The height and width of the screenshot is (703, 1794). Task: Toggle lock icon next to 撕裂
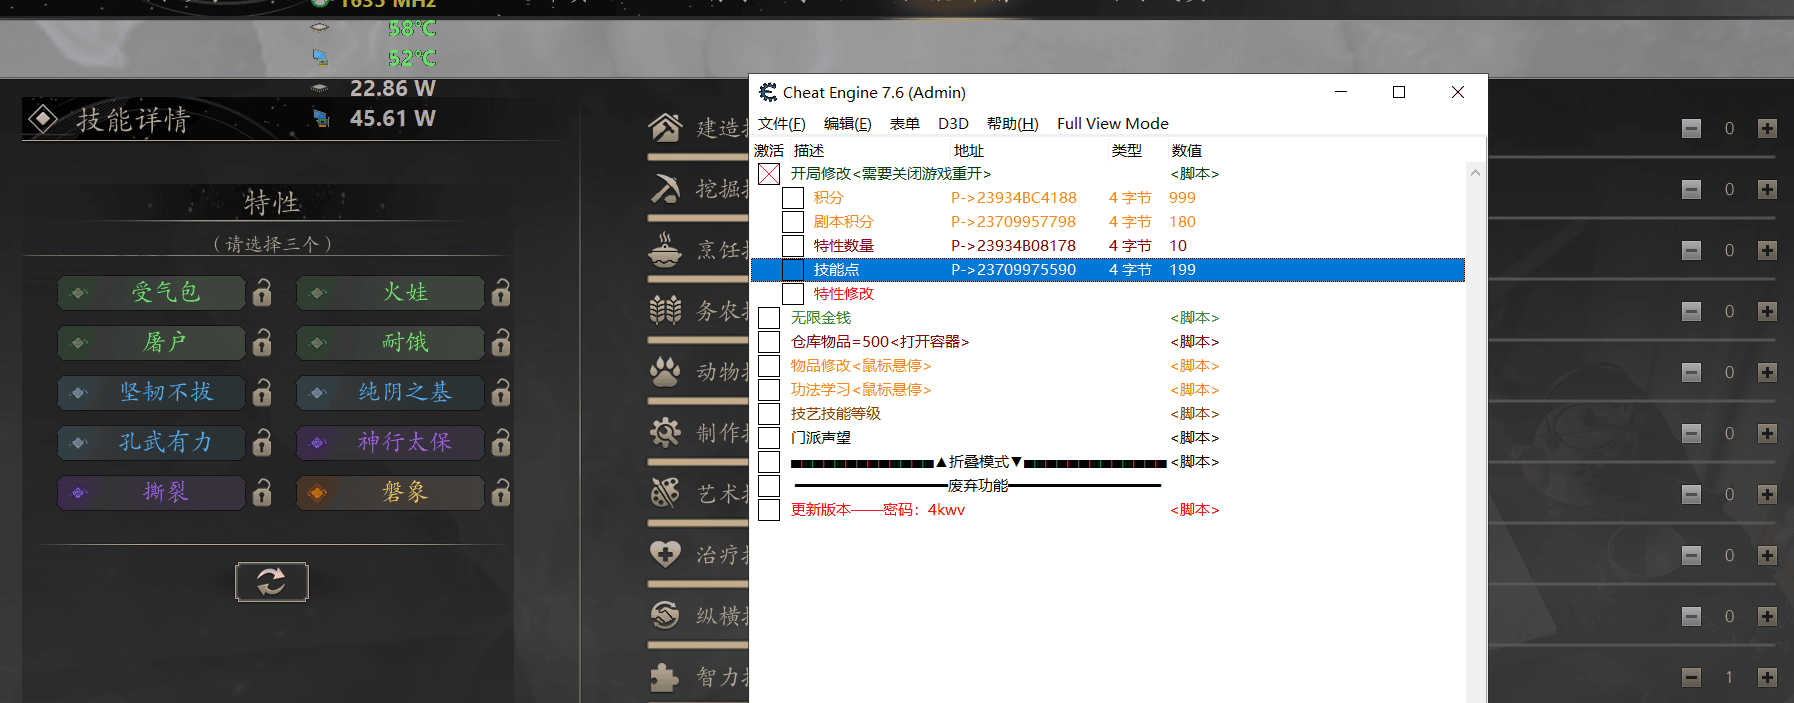[262, 492]
